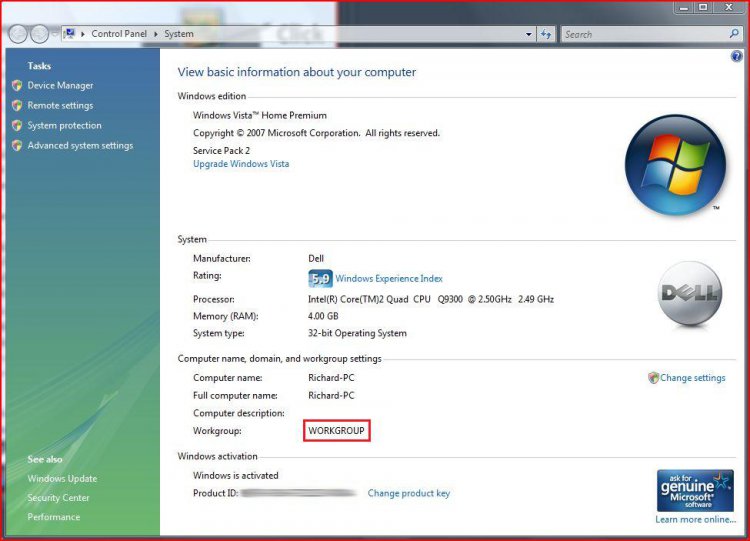Expand the arrow before Control Panel breadcrumb

click(83, 34)
